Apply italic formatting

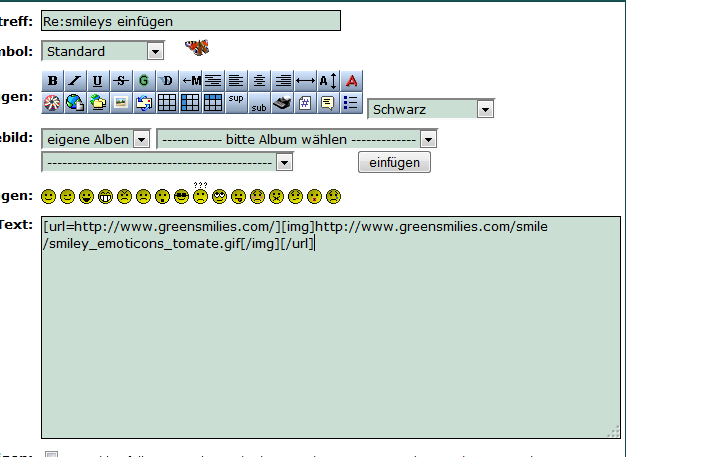pyautogui.click(x=75, y=81)
